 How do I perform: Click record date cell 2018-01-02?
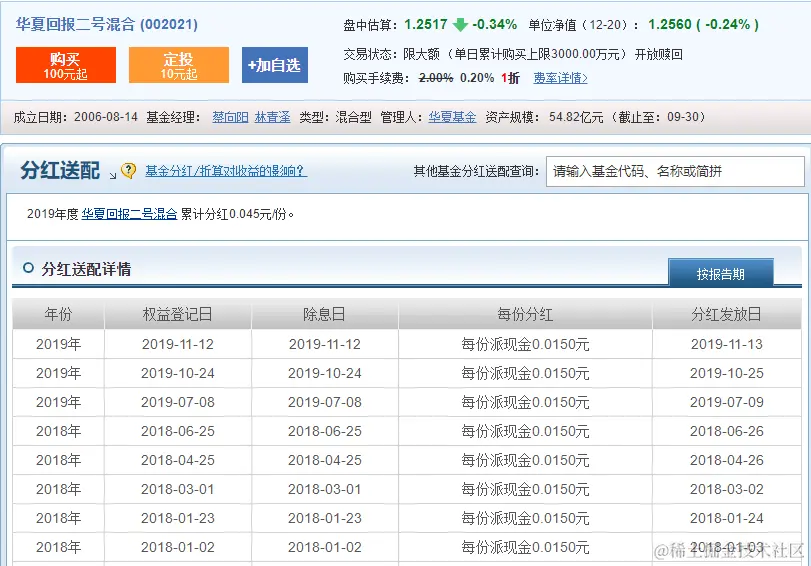[177, 547]
